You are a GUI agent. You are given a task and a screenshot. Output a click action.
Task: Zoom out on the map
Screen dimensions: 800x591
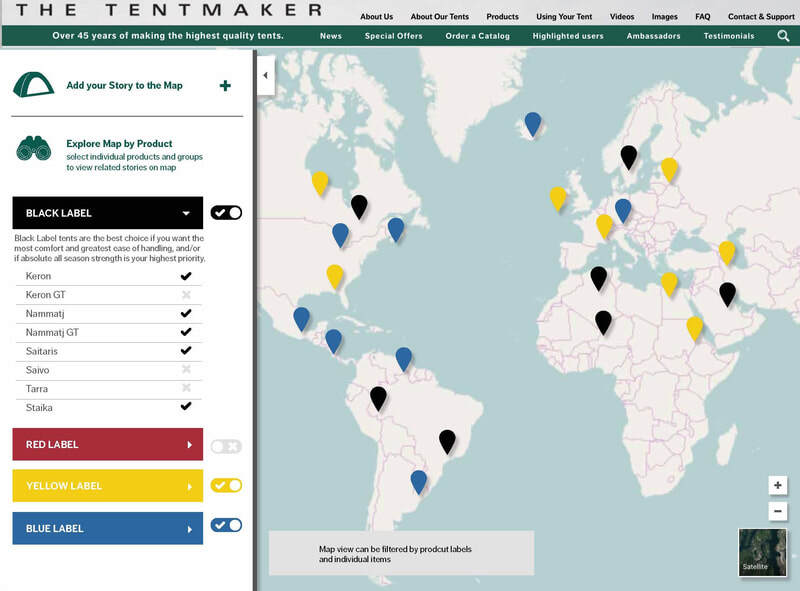[778, 510]
